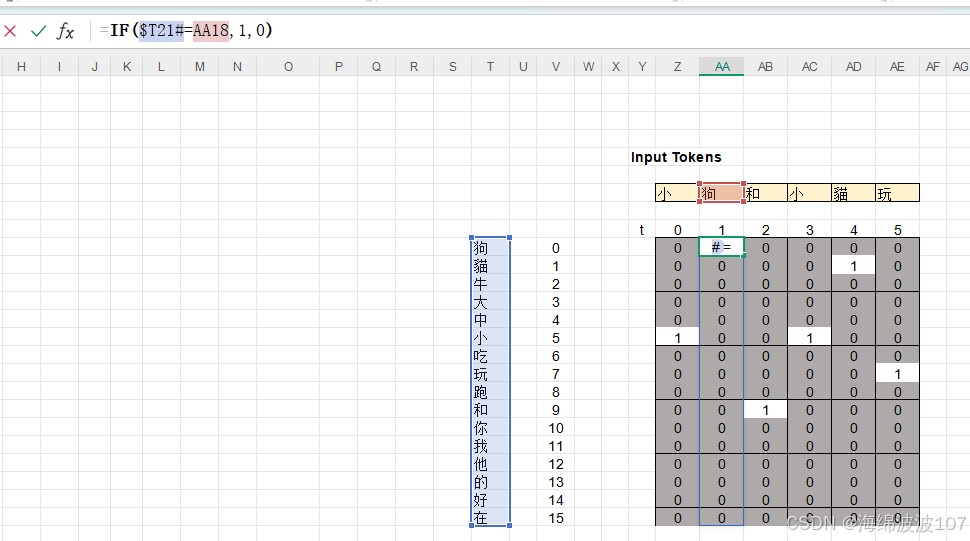Click inside the formula bar text
The height and width of the screenshot is (541, 970).
coord(186,30)
